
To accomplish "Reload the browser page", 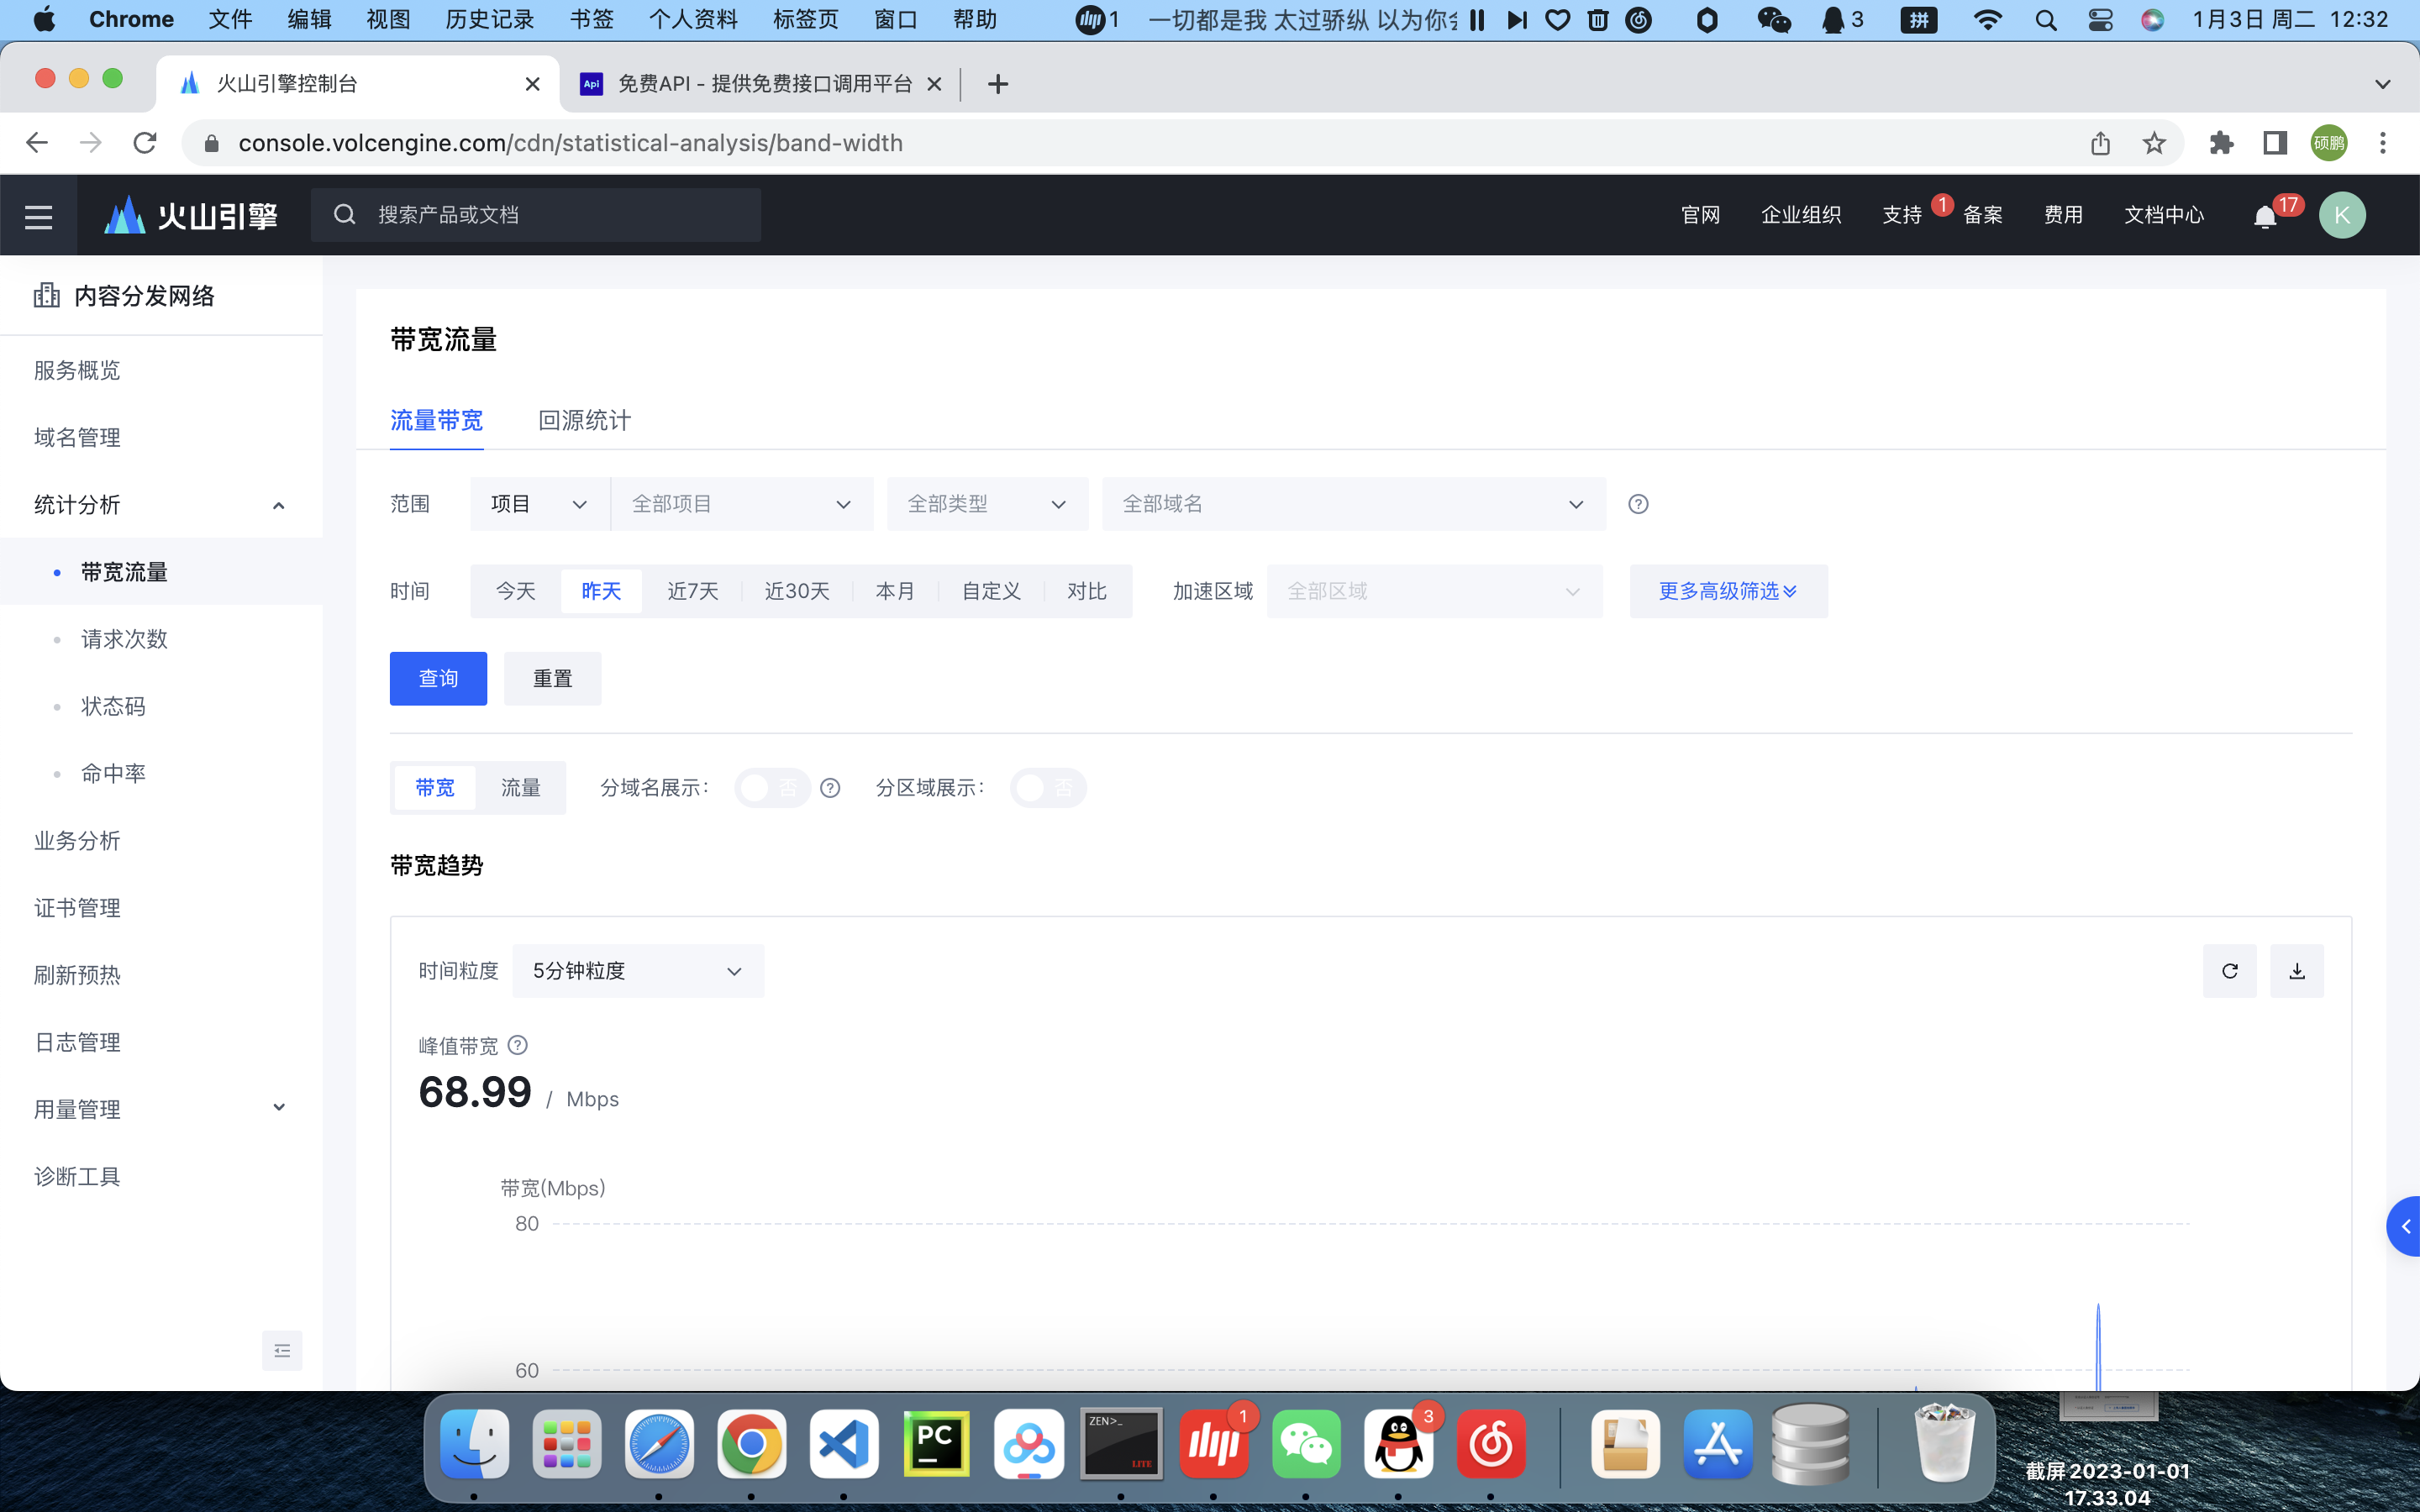I will pos(145,143).
